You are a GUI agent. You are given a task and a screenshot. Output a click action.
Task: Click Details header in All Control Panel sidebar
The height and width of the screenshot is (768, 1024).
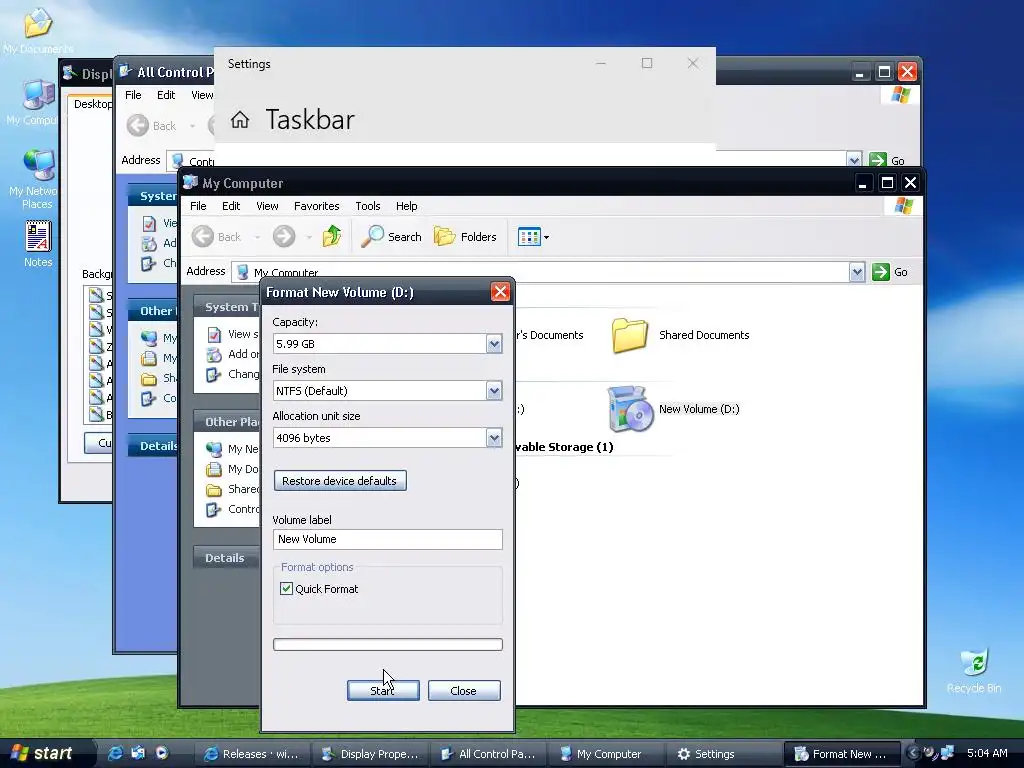(x=155, y=445)
